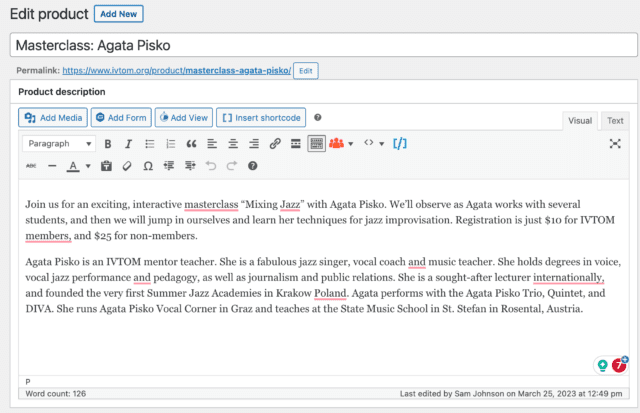Screen dimensions: 640x413
Task: Open the red people icon dropdown
Action: (341, 144)
